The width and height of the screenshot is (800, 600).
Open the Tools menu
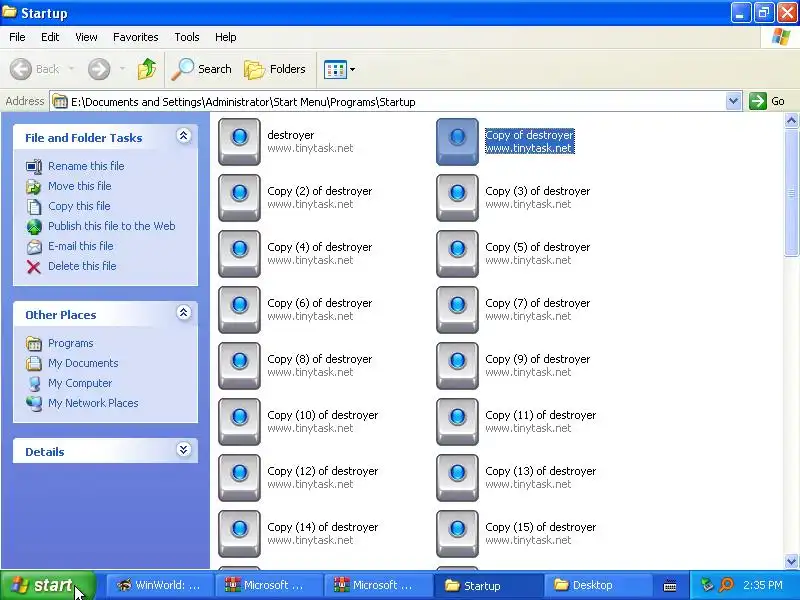point(187,37)
